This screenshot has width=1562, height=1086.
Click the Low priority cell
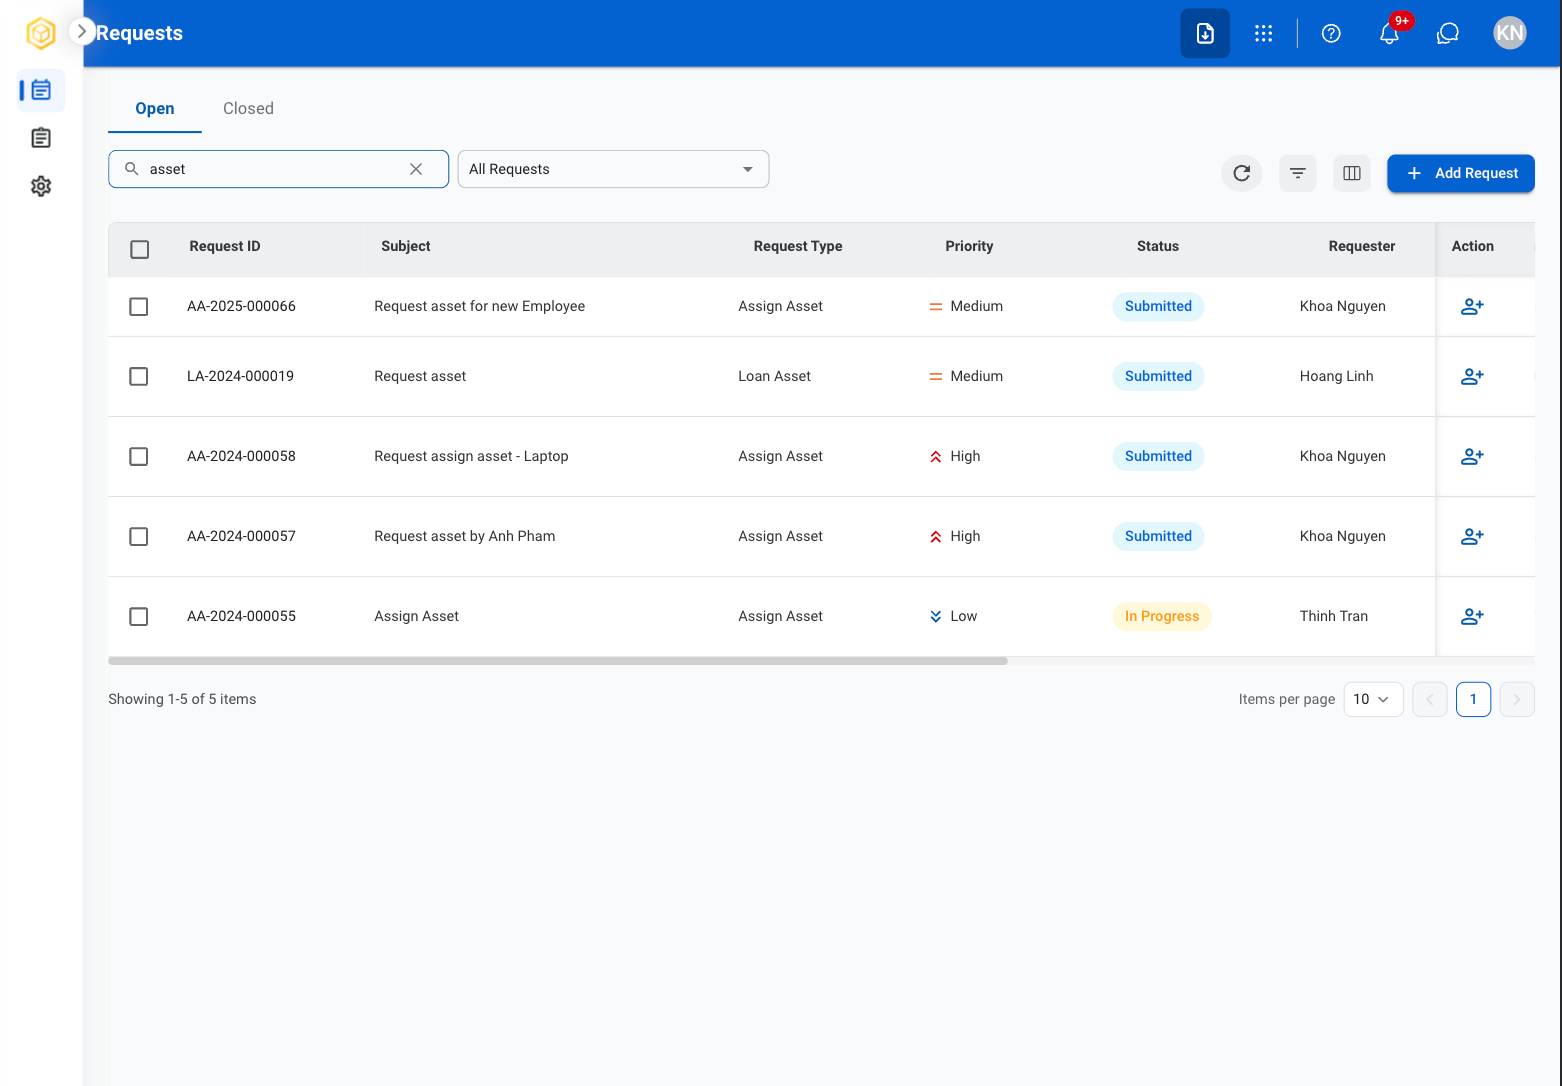(x=954, y=616)
